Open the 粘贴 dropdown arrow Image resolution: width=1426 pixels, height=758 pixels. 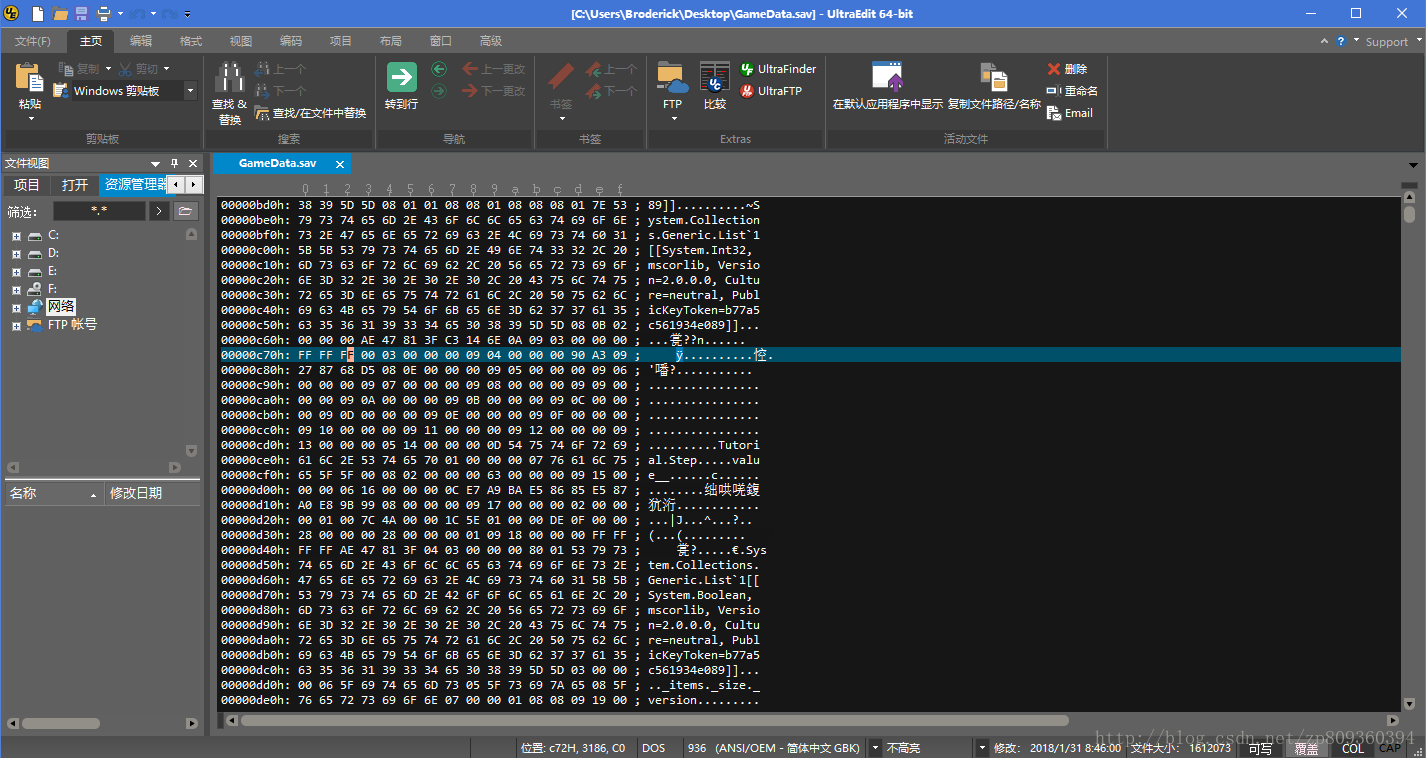[x=30, y=119]
